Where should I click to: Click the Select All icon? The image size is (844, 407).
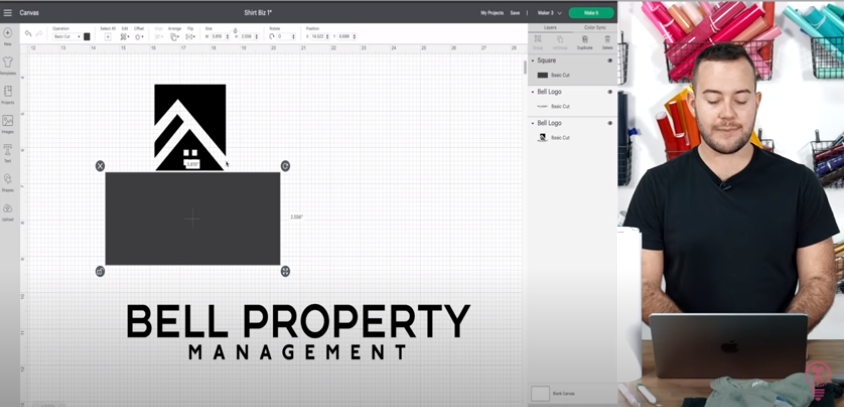point(108,37)
